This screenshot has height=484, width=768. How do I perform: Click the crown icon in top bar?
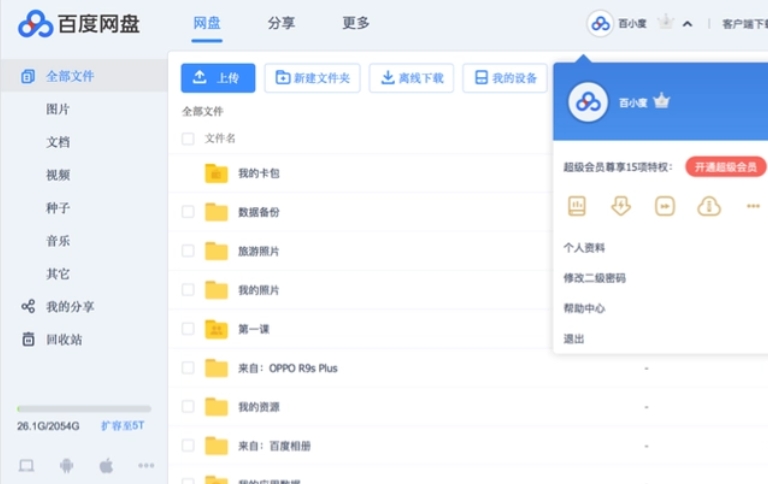pyautogui.click(x=666, y=22)
